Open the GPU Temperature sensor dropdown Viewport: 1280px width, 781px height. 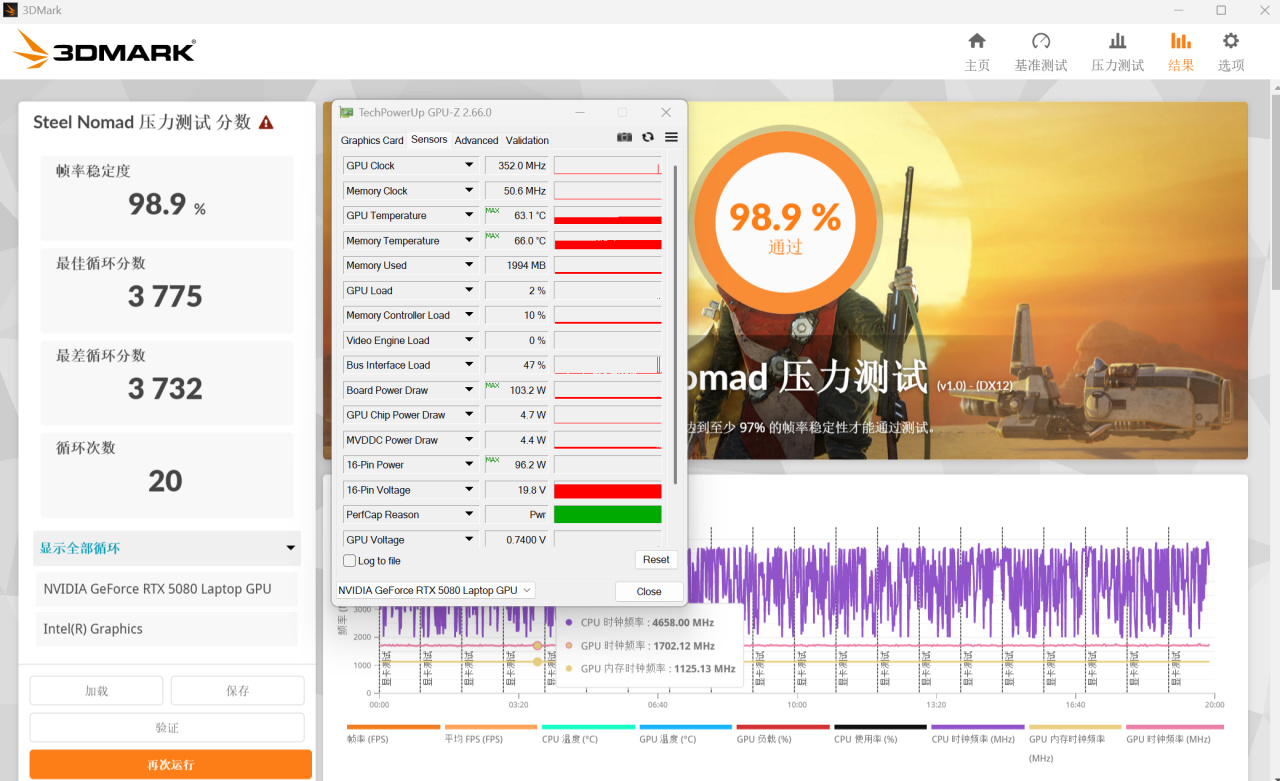coord(469,216)
